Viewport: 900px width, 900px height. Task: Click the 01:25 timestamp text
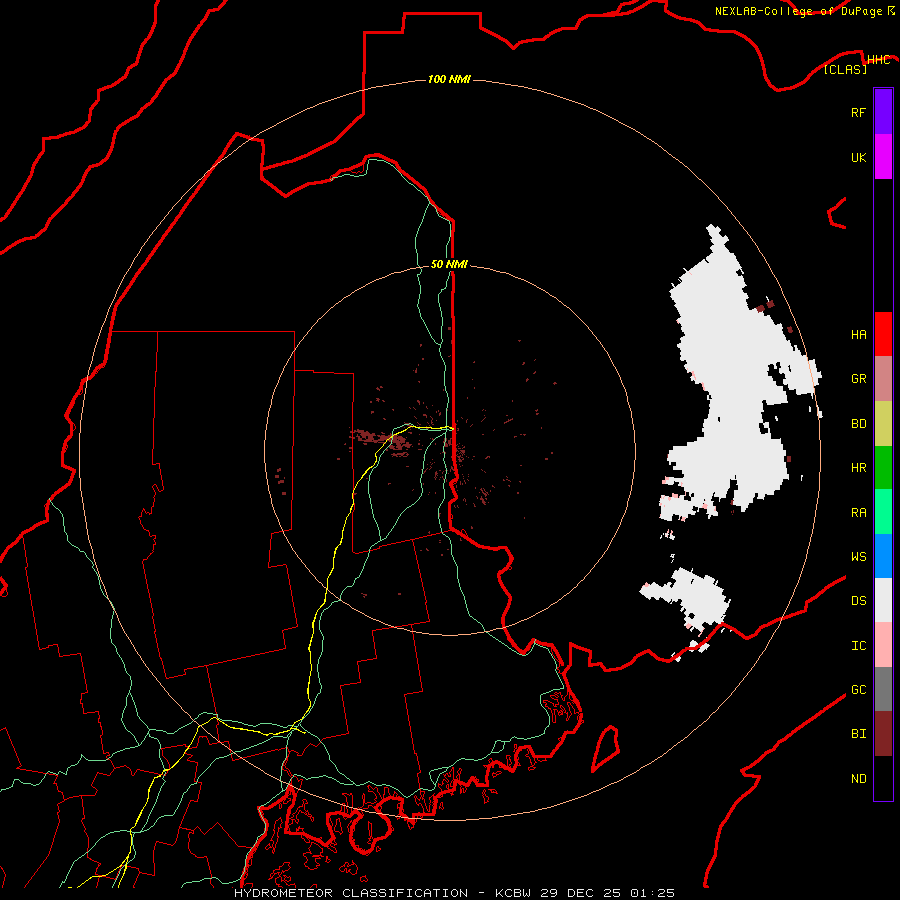point(652,893)
